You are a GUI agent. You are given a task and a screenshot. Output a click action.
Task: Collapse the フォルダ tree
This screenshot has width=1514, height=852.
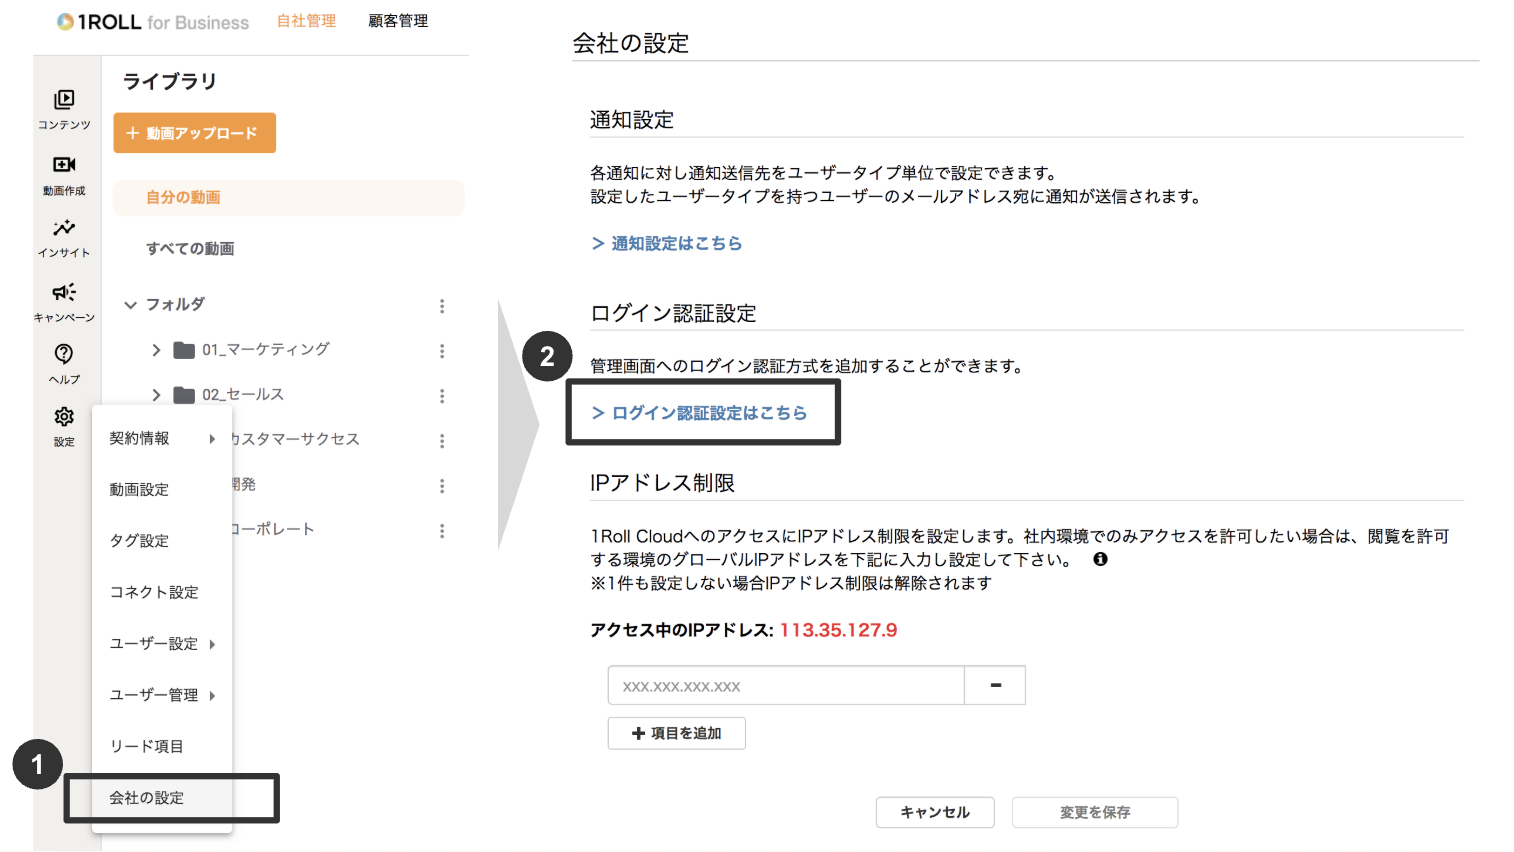coord(131,304)
